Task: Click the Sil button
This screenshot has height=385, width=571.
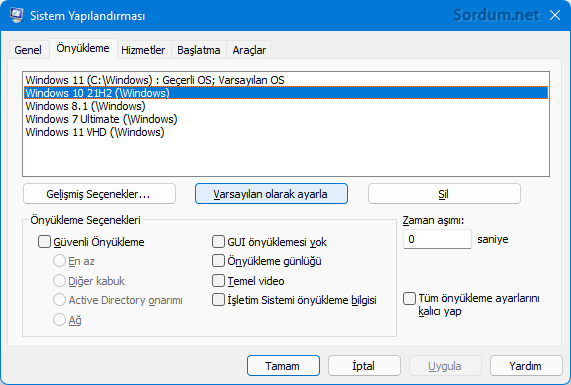Action: point(444,194)
